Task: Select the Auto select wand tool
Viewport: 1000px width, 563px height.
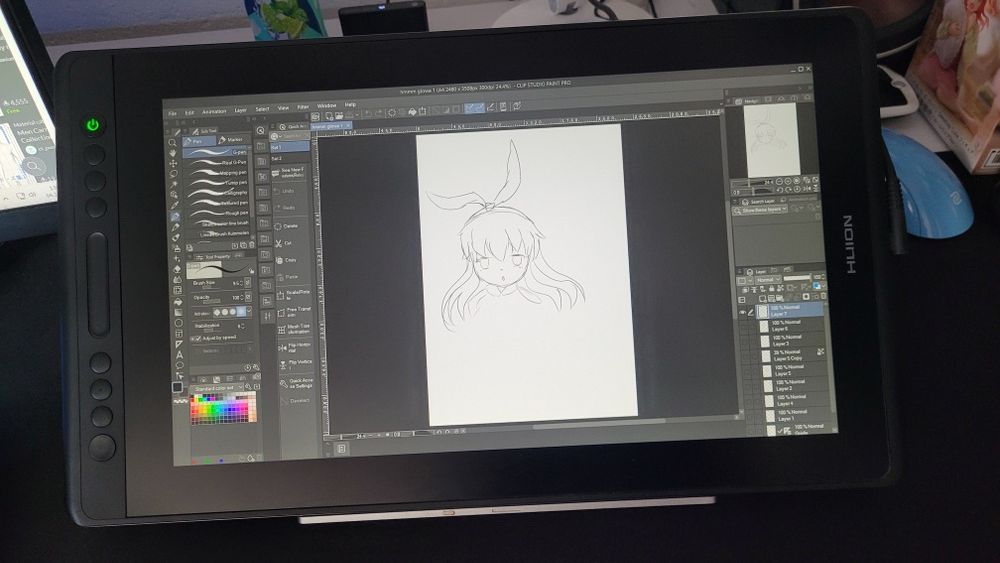Action: coord(174,184)
